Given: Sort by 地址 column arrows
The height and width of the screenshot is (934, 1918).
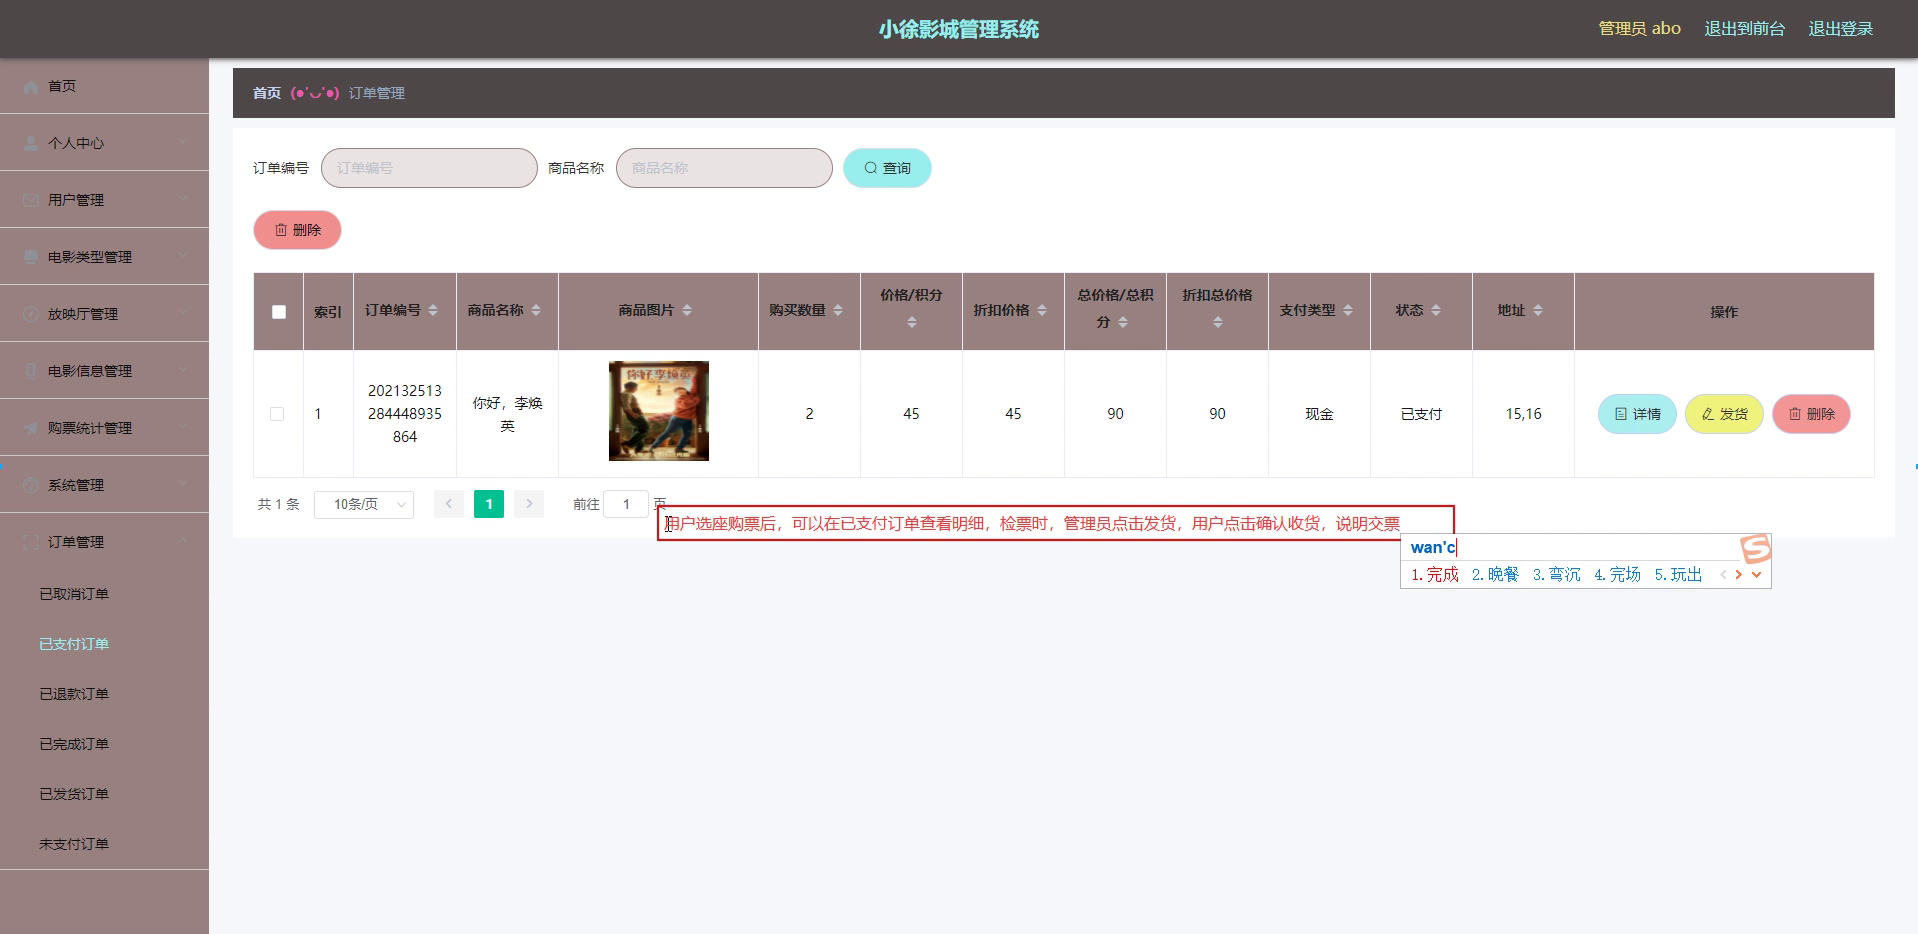Looking at the screenshot, I should coord(1538,311).
